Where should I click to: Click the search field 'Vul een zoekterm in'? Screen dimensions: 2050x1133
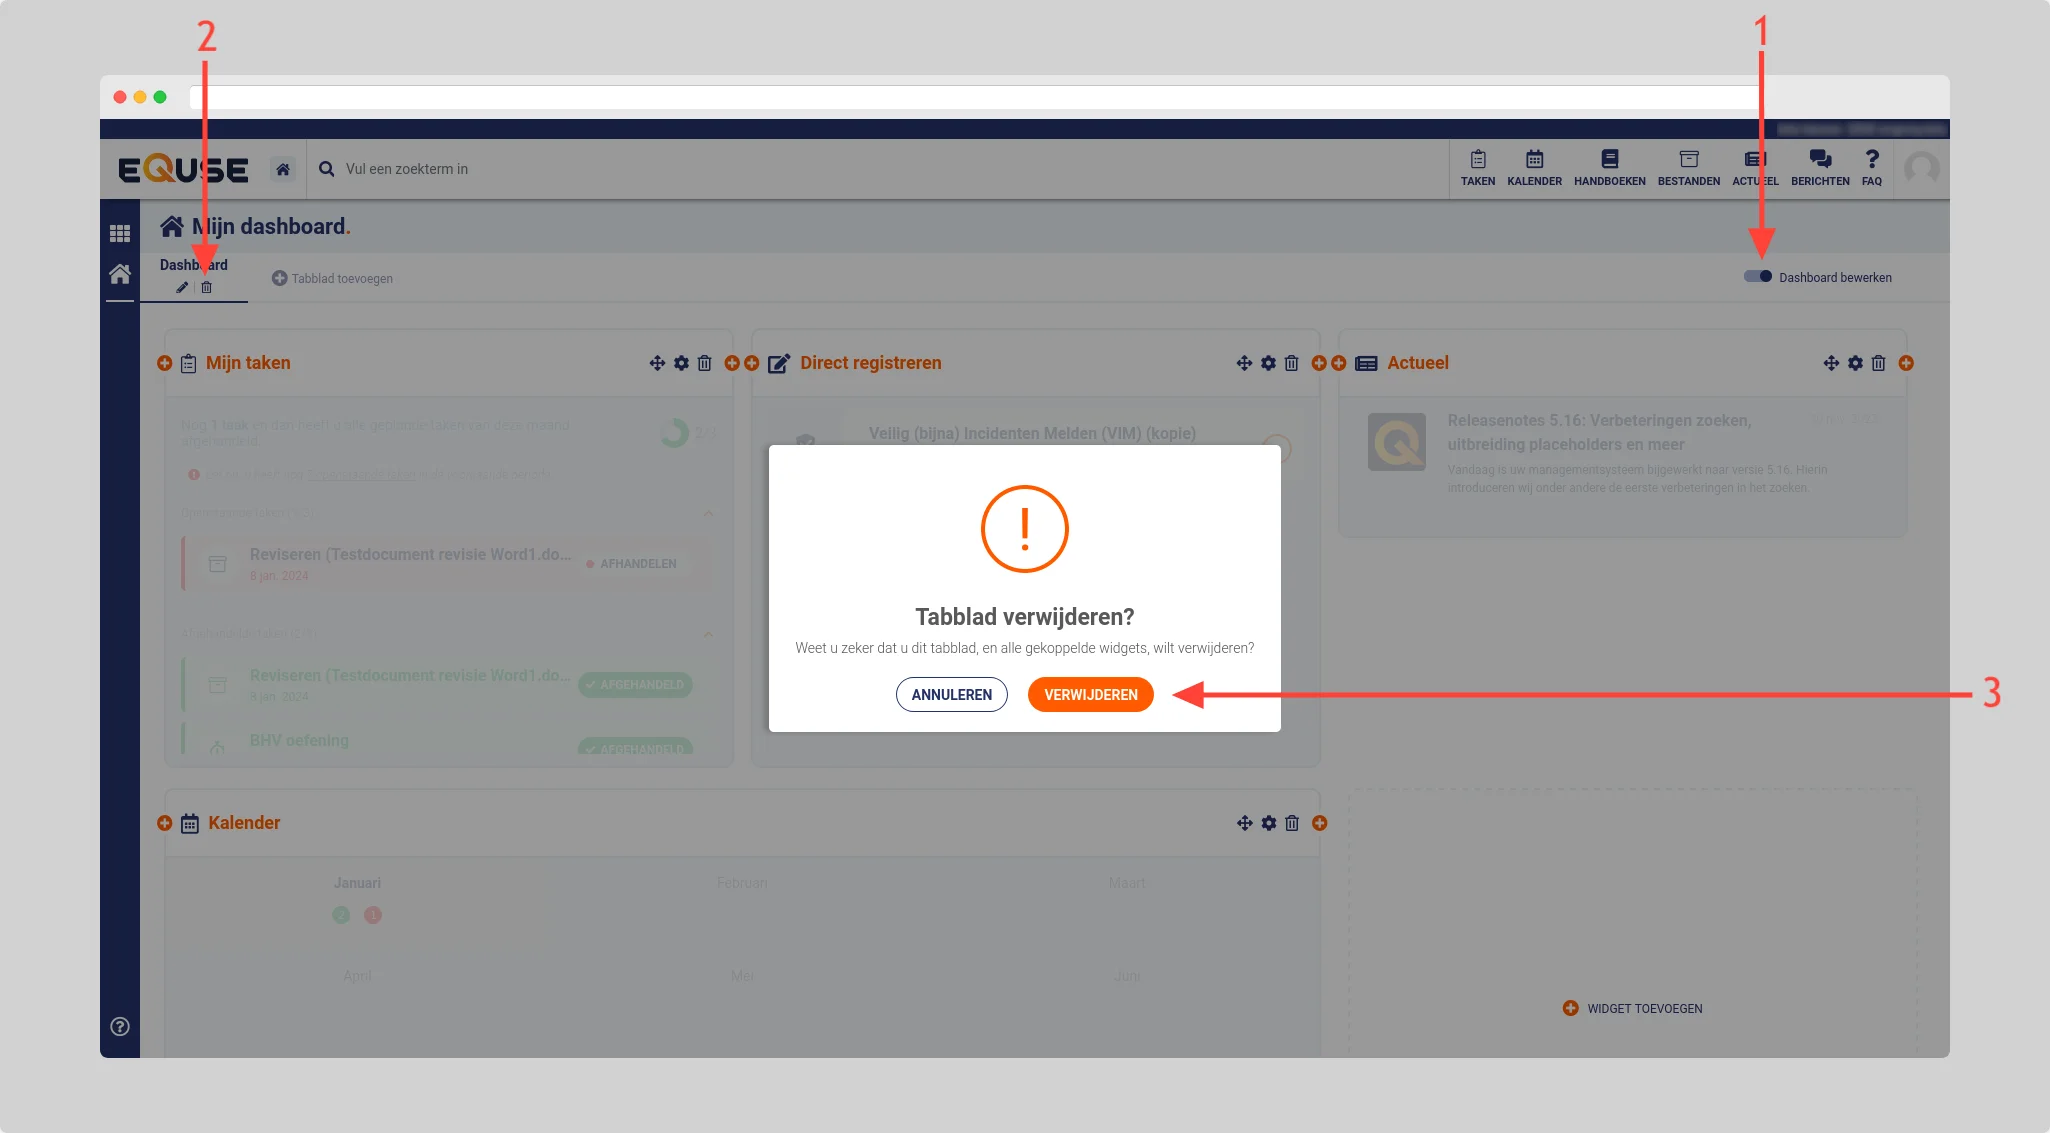406,169
